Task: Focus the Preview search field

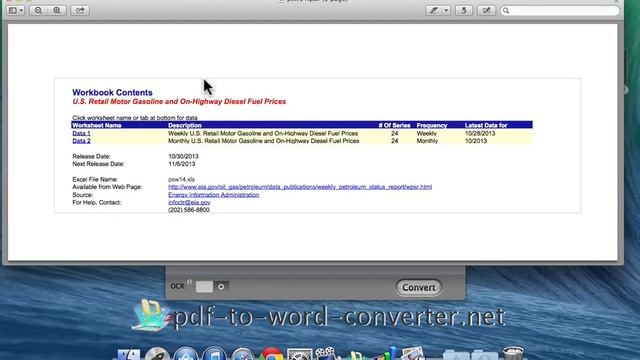Action: [560, 10]
